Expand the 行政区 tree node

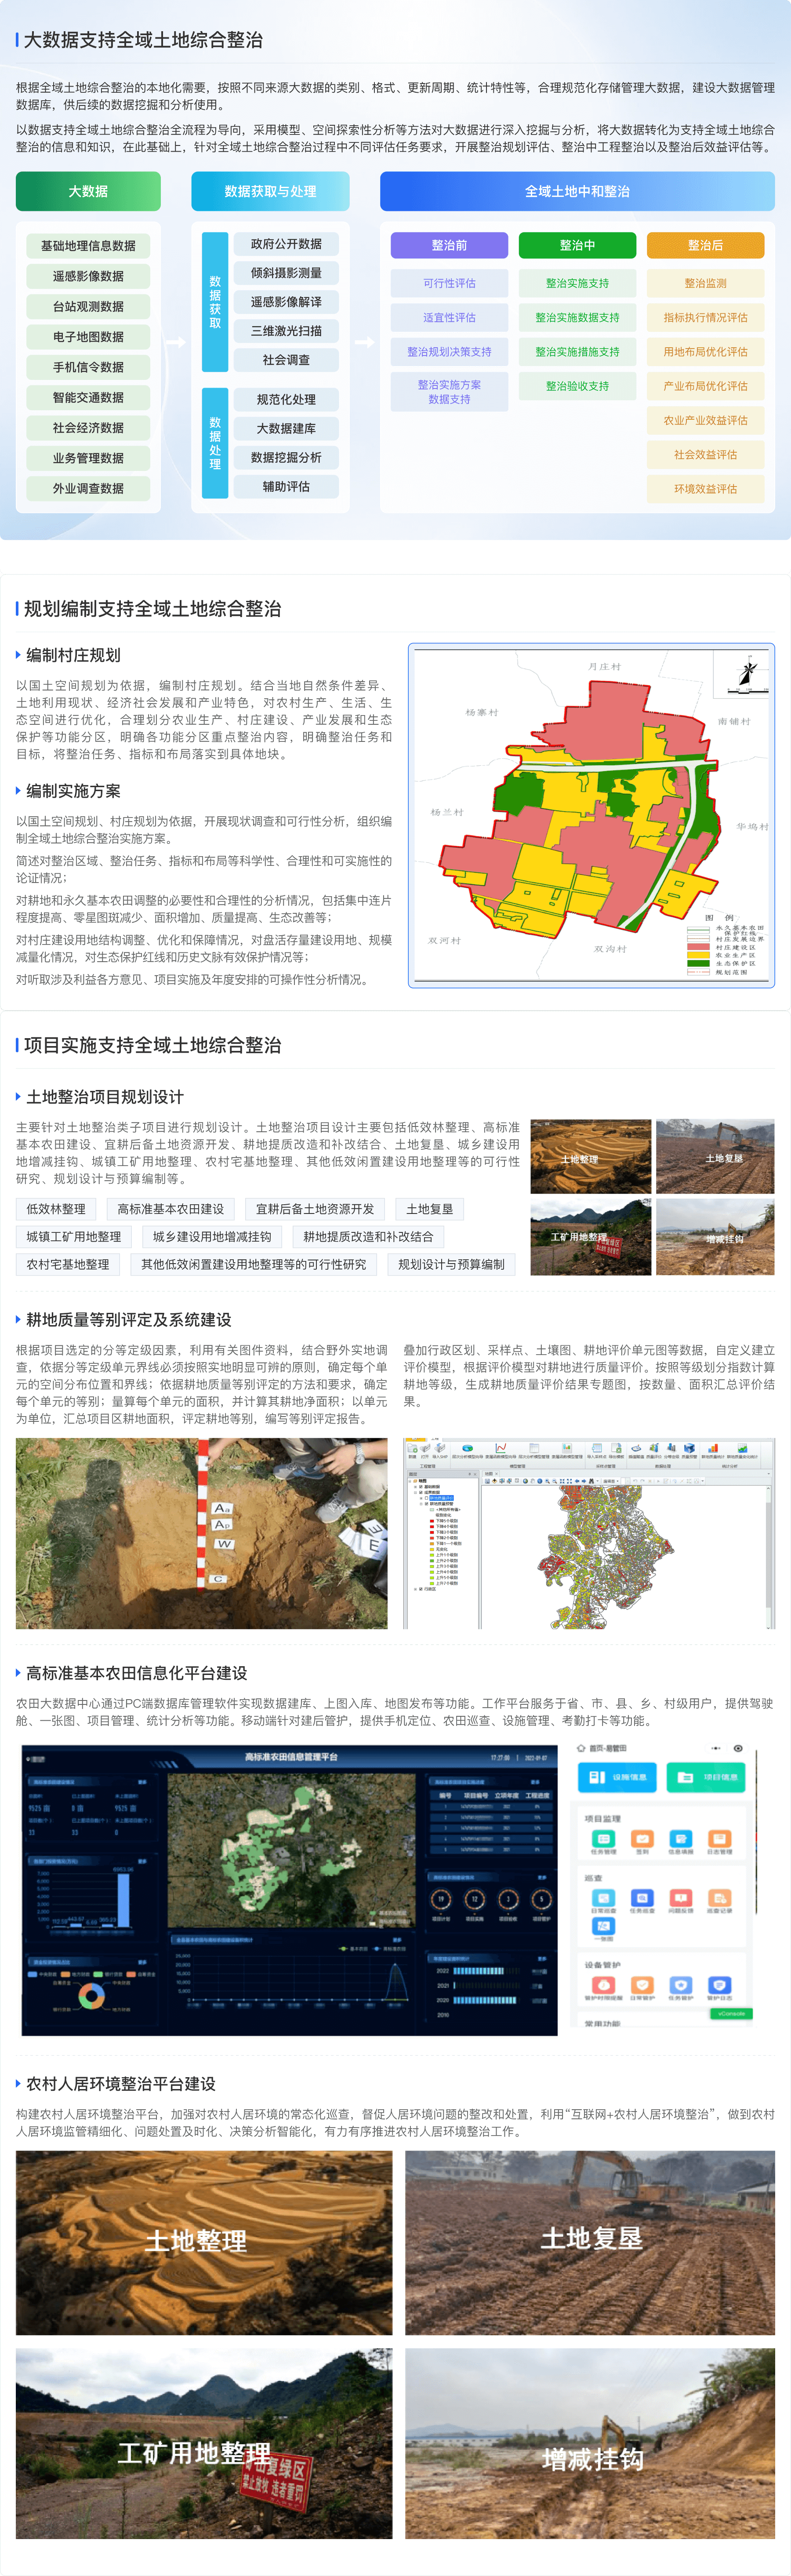point(416,1589)
